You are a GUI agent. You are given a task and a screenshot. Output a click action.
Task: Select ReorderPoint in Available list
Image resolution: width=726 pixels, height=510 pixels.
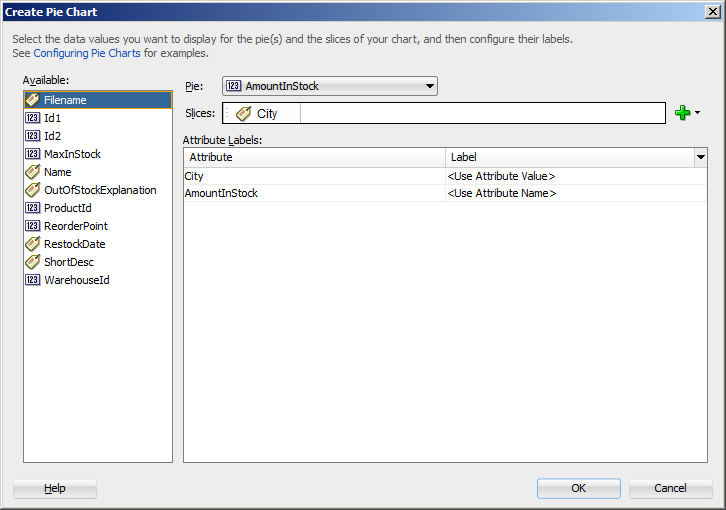click(x=98, y=226)
